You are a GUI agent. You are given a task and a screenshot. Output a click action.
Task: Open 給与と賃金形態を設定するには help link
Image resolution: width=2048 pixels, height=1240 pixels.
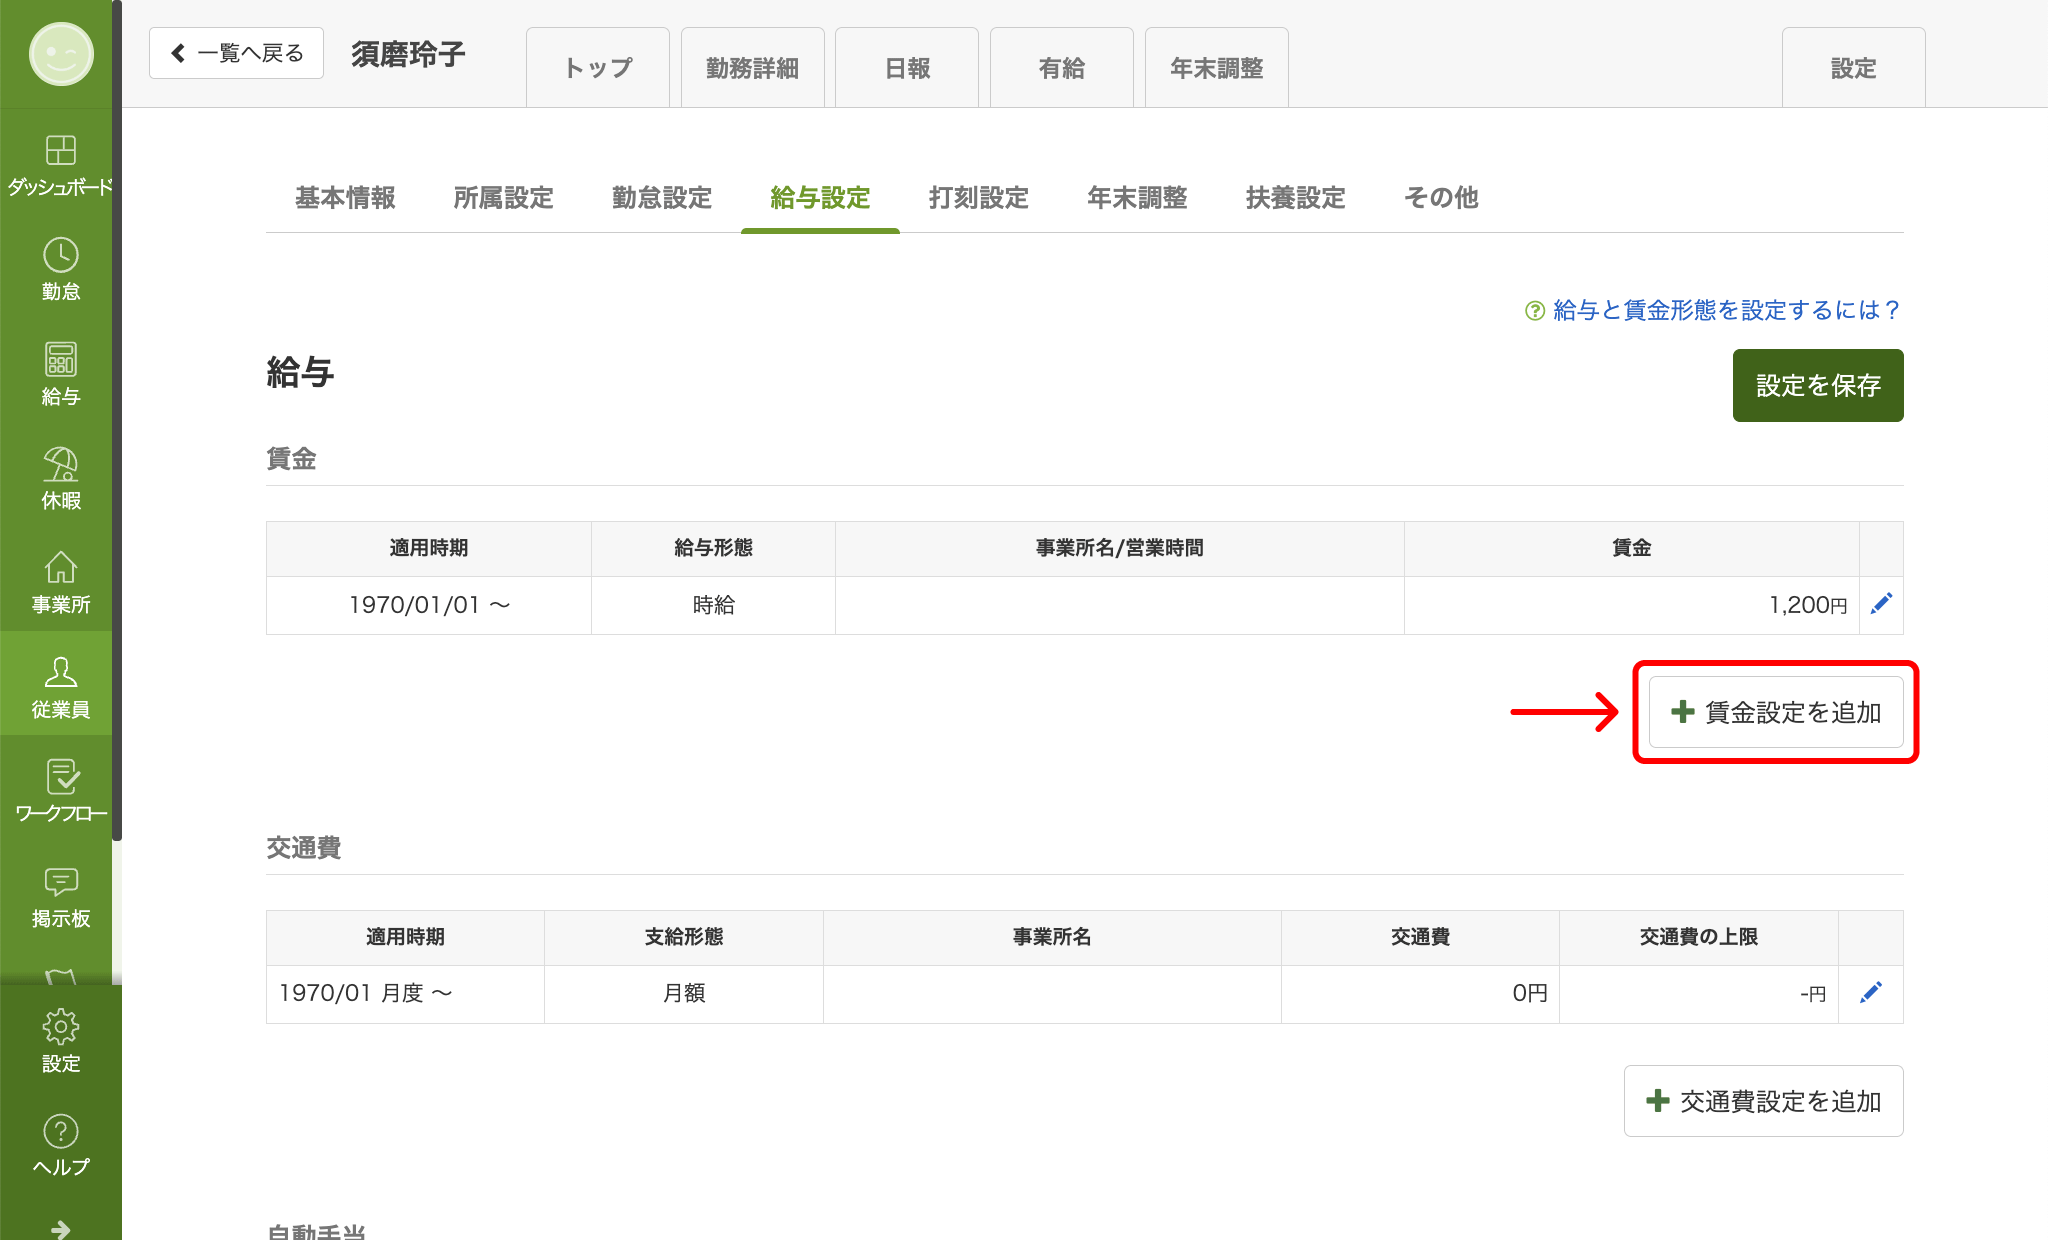pyautogui.click(x=1724, y=310)
